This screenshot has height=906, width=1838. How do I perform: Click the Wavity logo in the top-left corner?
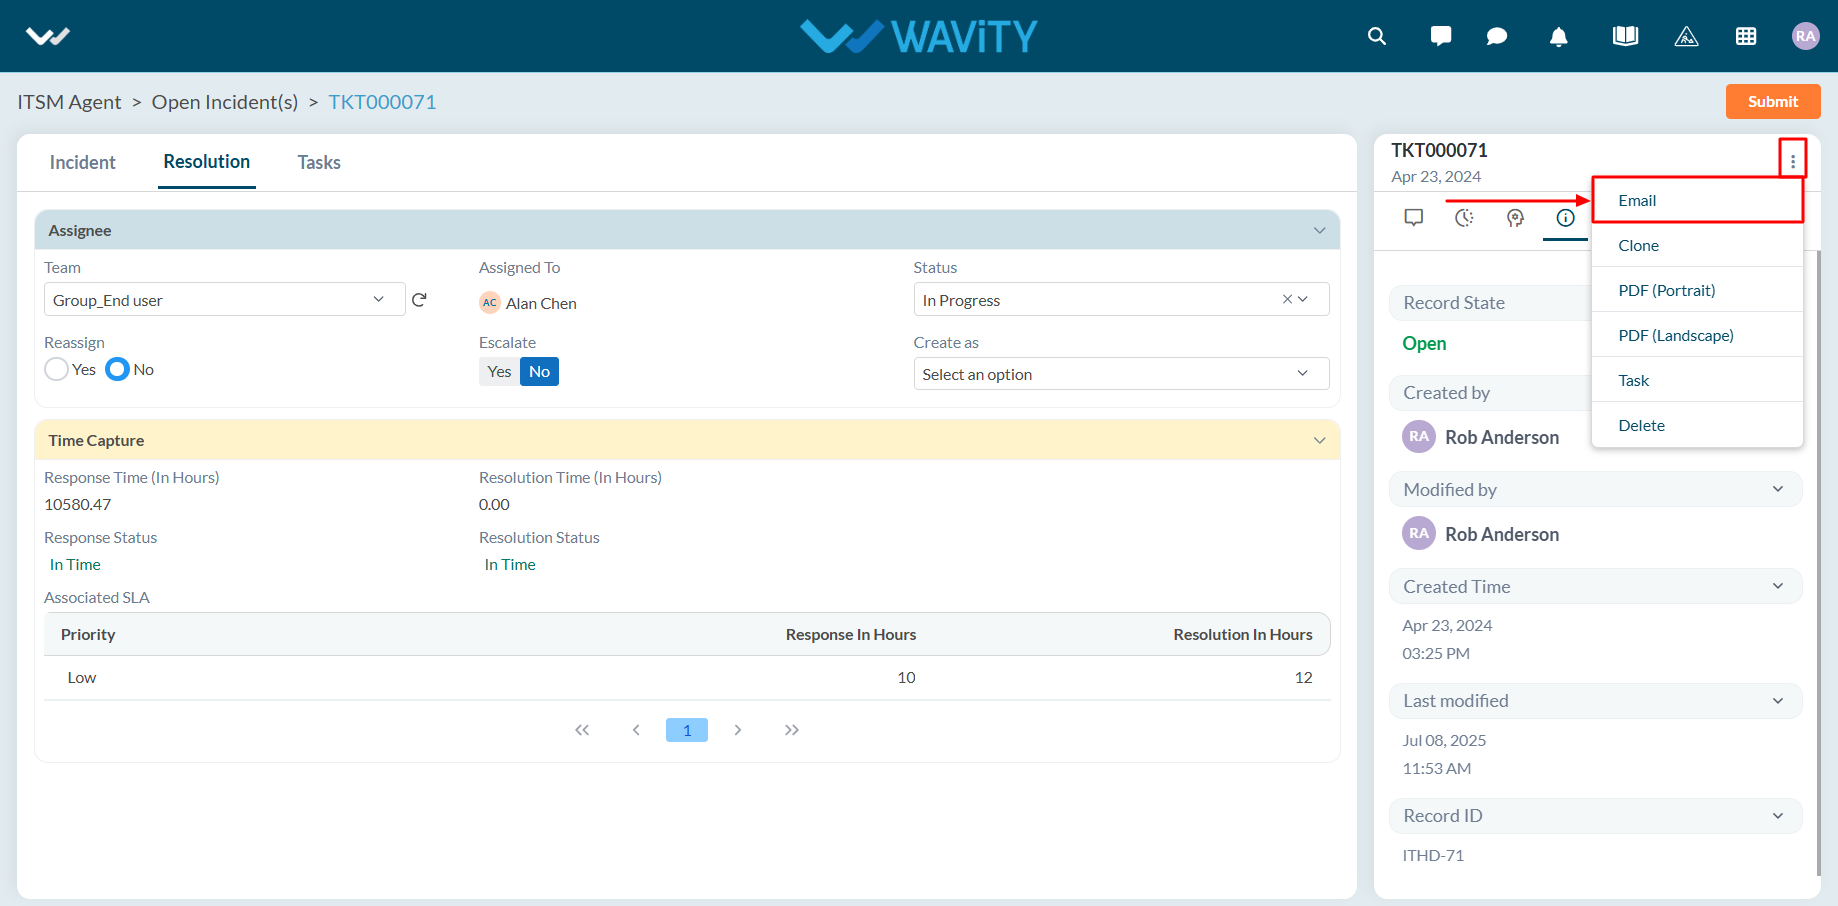tap(47, 37)
